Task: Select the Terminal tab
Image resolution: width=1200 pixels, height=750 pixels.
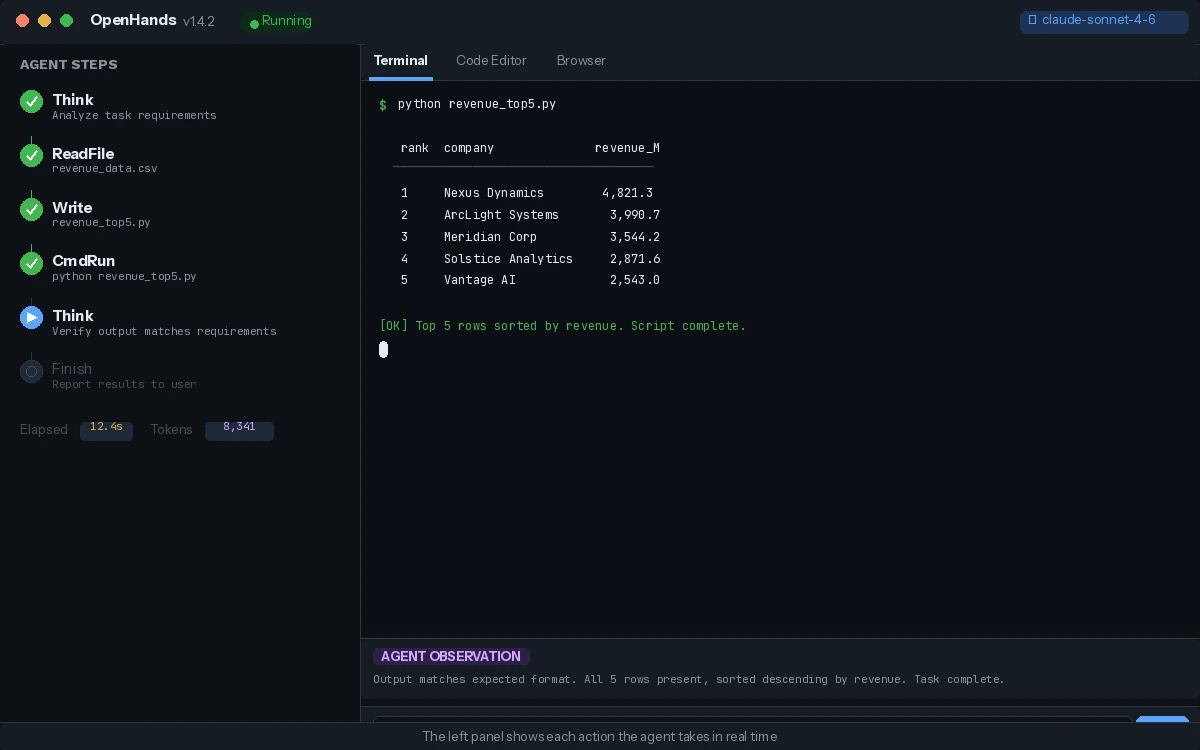Action: (401, 61)
